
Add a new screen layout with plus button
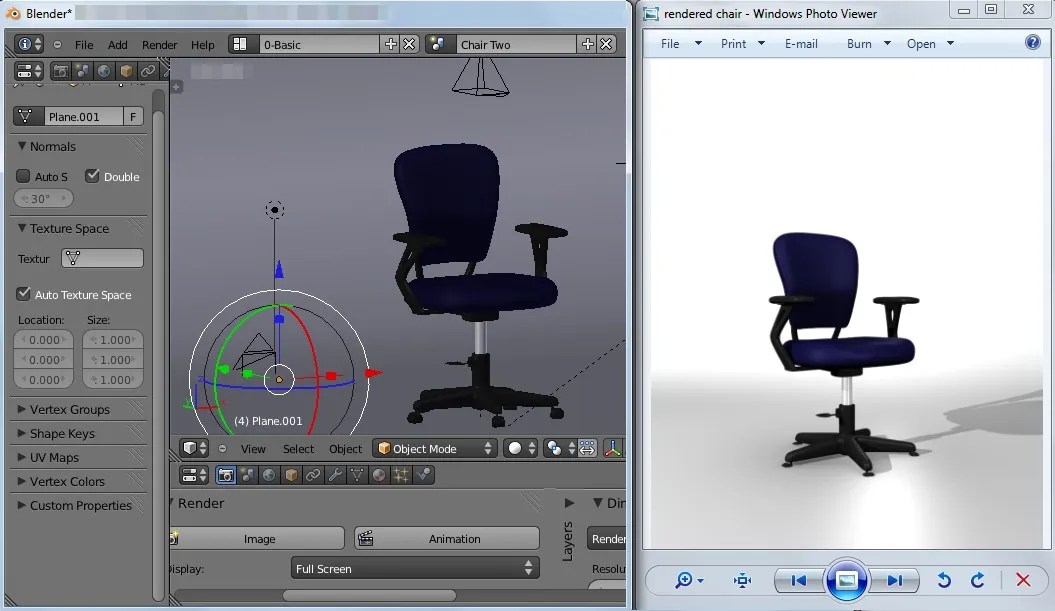click(x=390, y=44)
